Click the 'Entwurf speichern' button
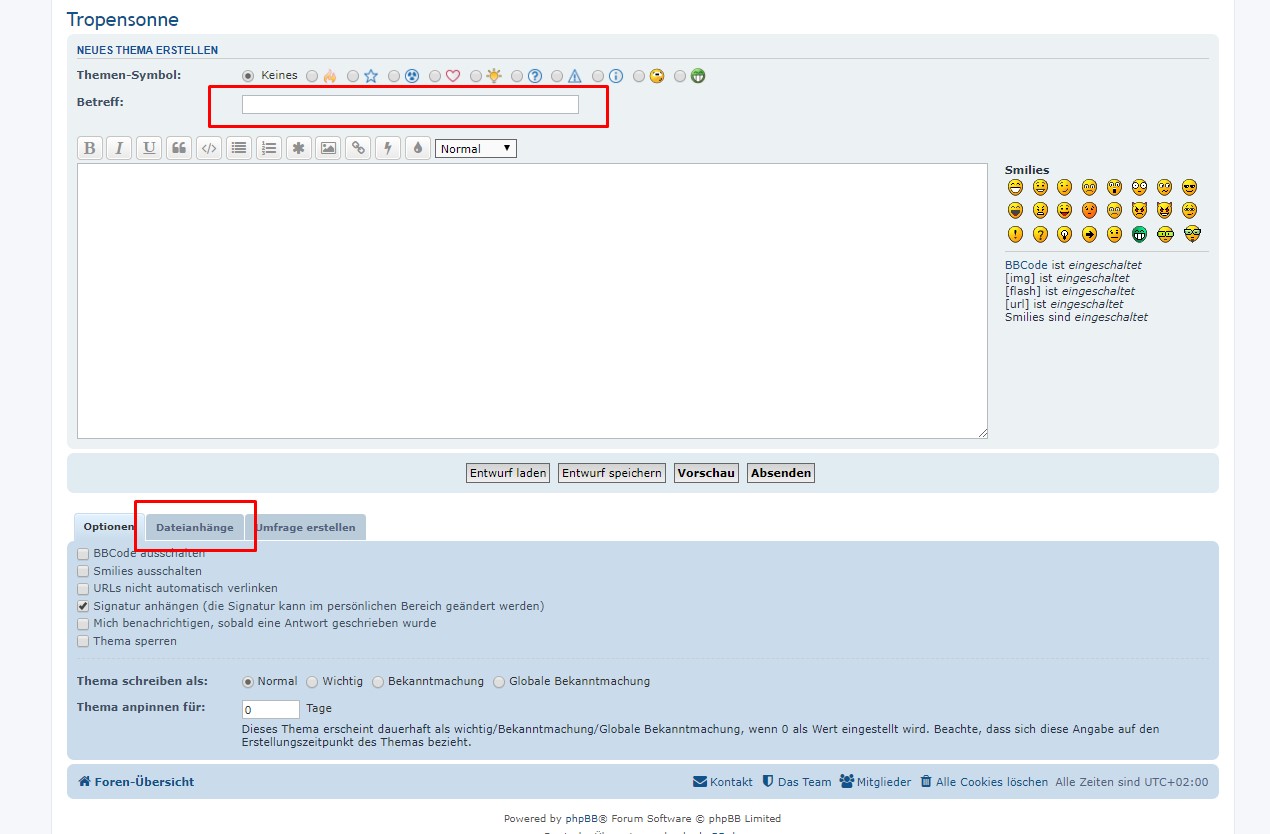Image resolution: width=1270 pixels, height=834 pixels. pyautogui.click(x=612, y=473)
